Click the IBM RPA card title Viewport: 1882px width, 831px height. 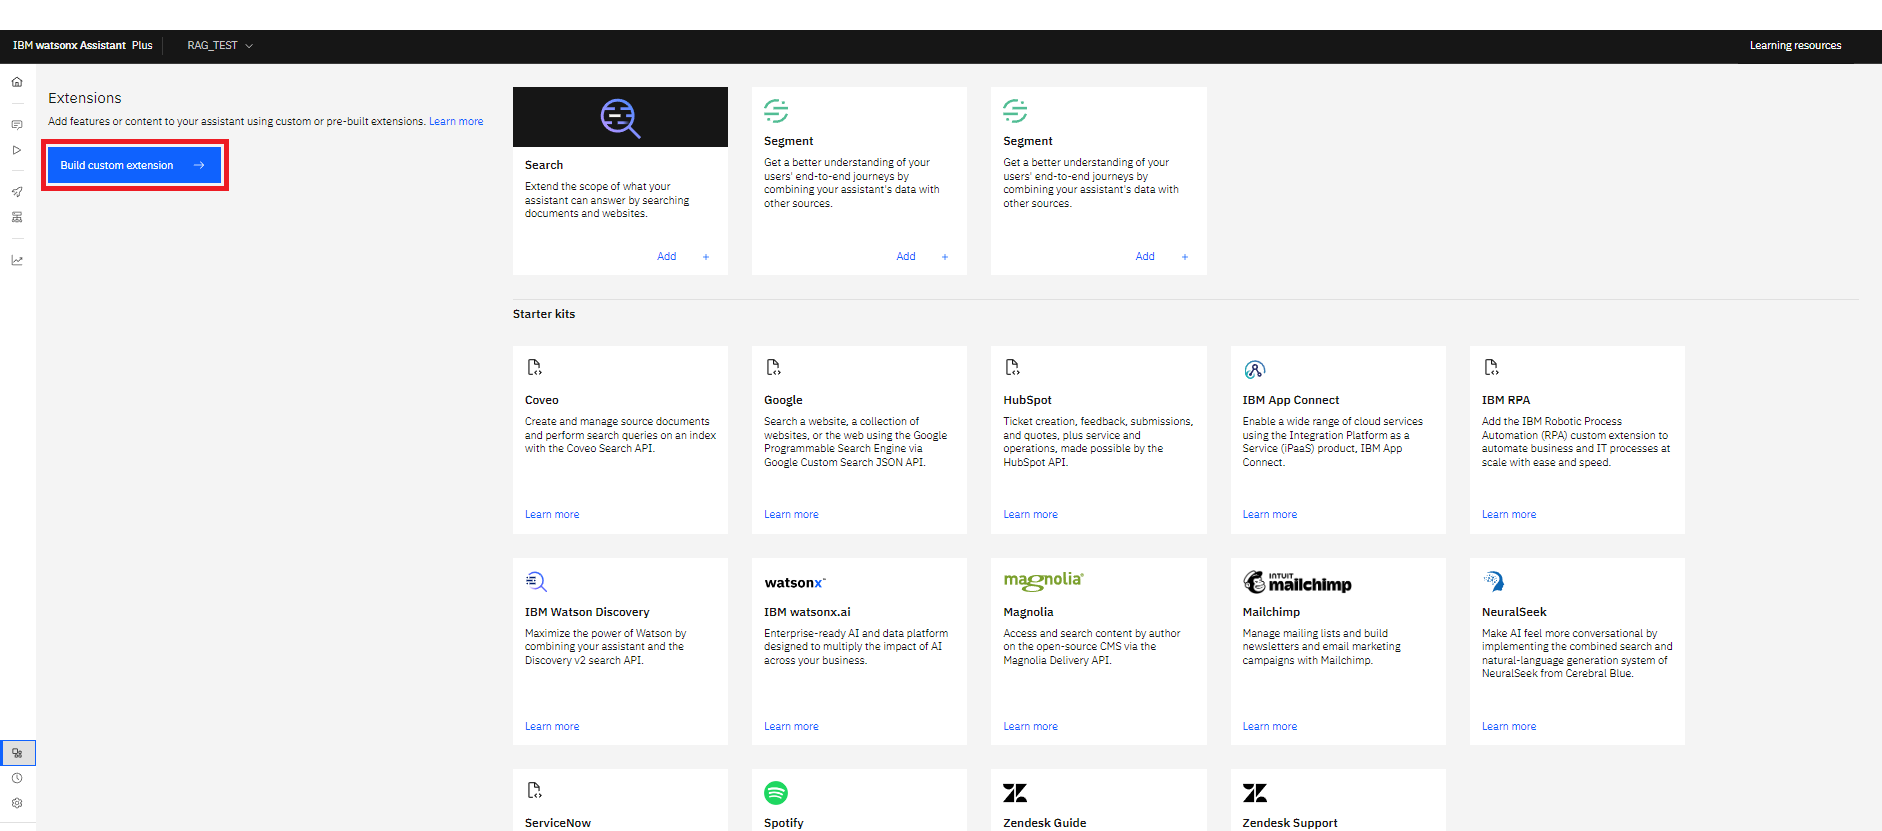1506,400
